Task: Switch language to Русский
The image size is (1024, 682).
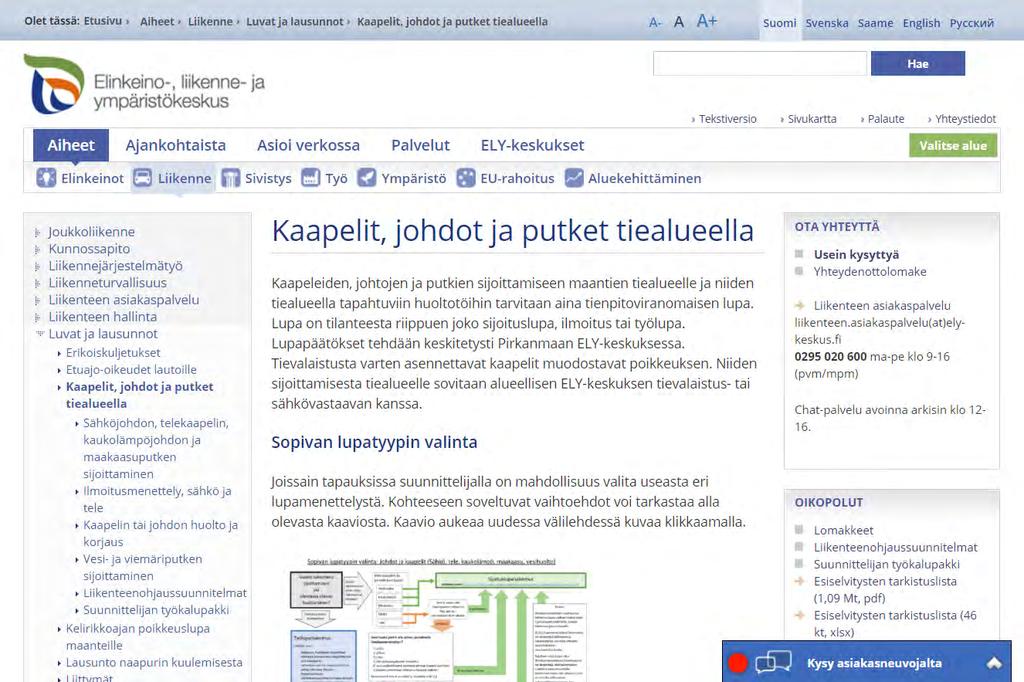Action: point(972,23)
